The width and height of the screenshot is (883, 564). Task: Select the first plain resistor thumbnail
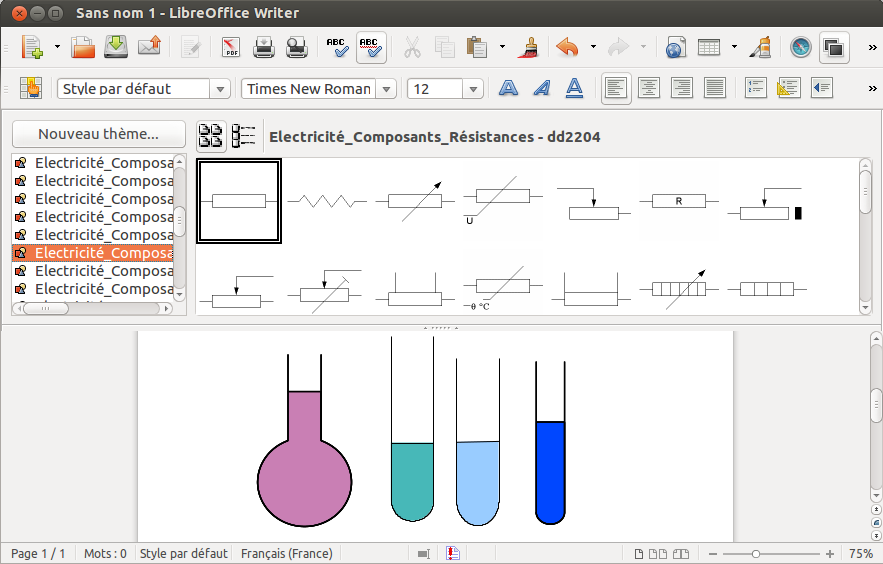[x=239, y=201]
